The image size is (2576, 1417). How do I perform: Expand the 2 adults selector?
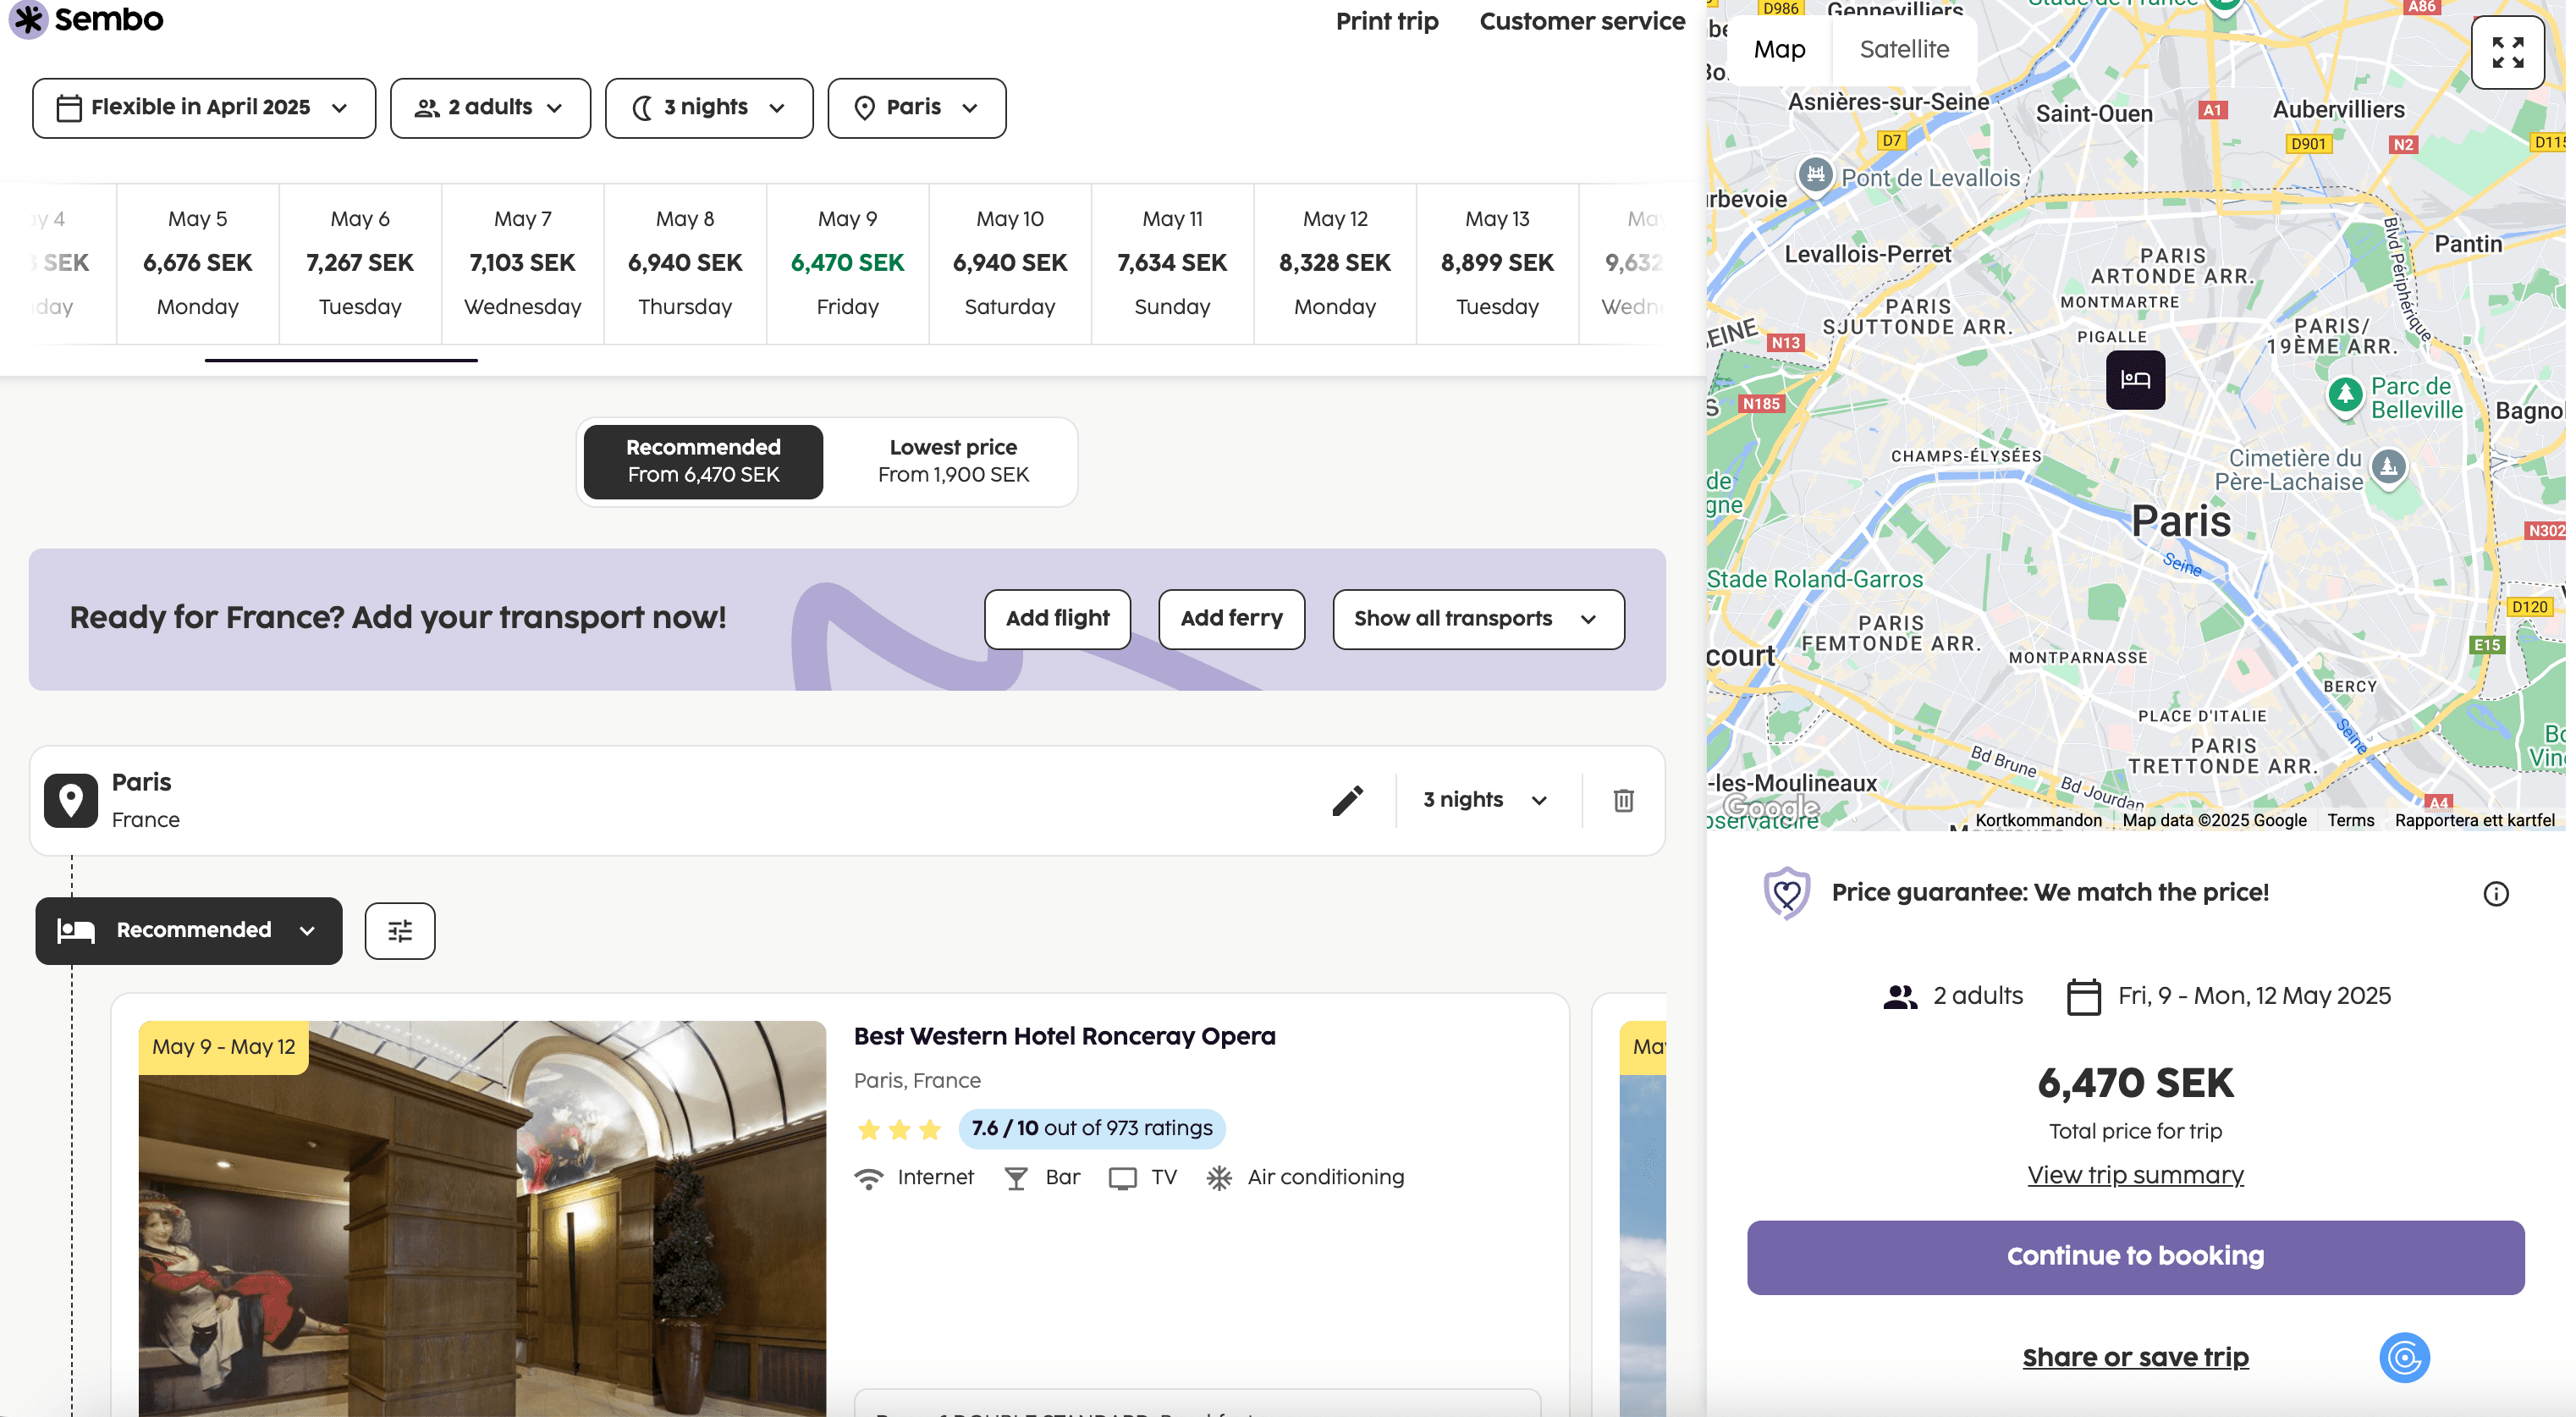(490, 107)
